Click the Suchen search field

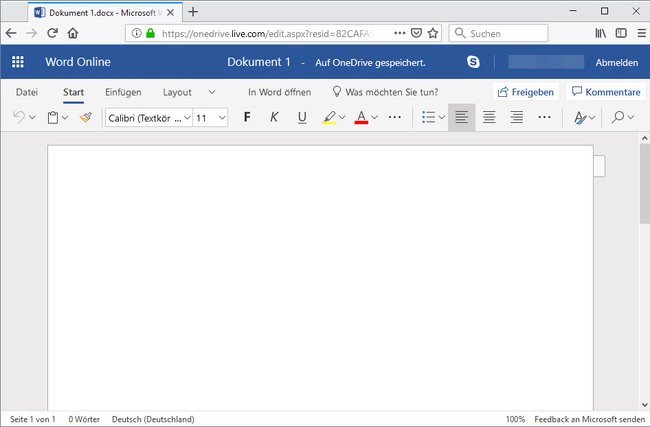pyautogui.click(x=498, y=33)
